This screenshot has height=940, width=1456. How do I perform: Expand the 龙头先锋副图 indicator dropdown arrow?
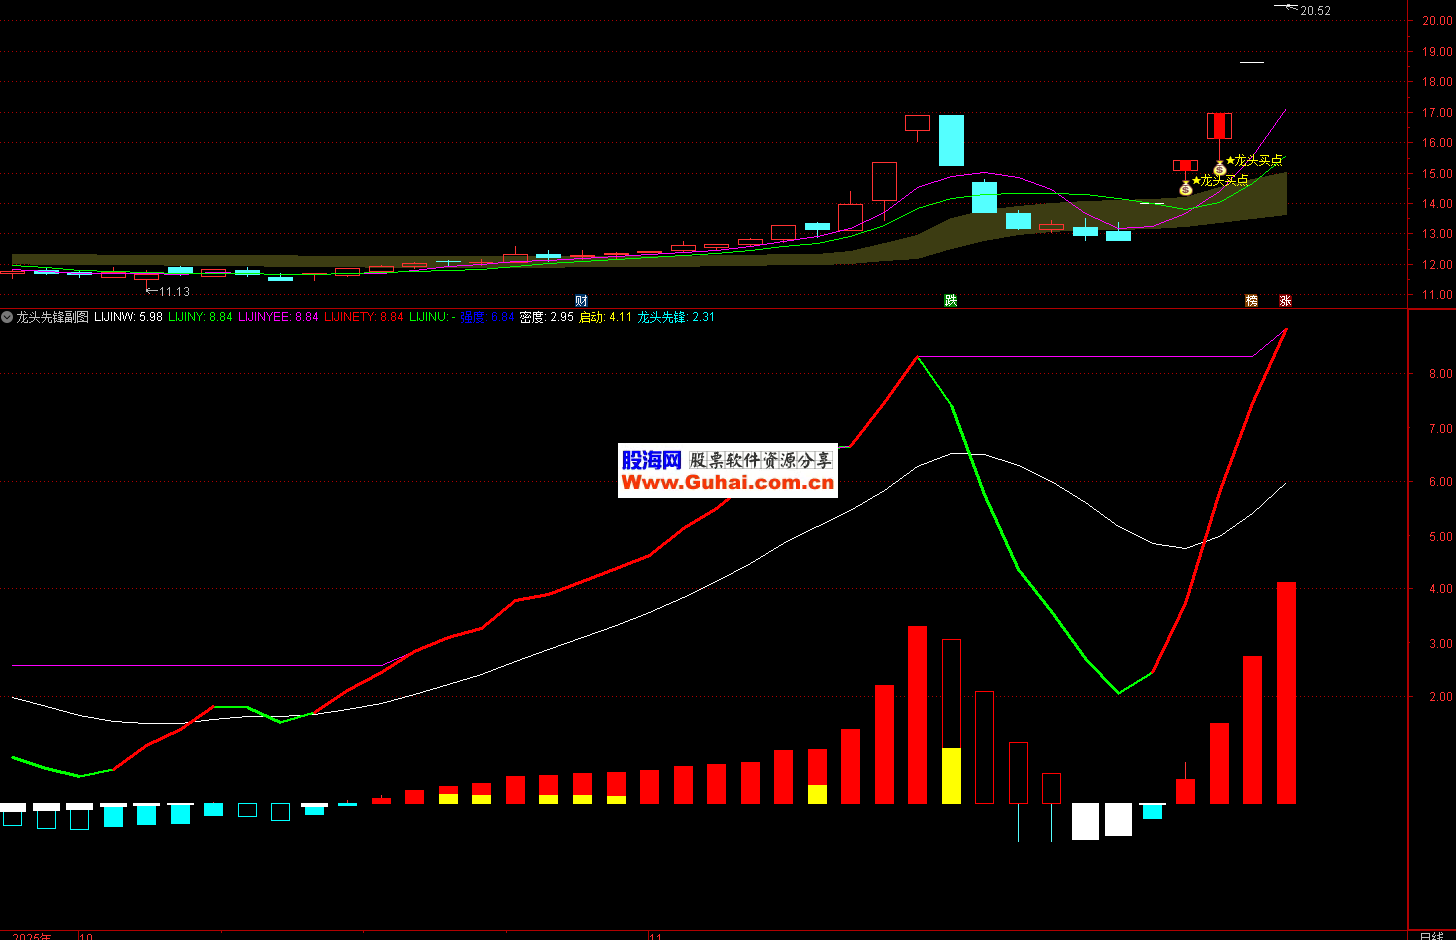coord(7,317)
